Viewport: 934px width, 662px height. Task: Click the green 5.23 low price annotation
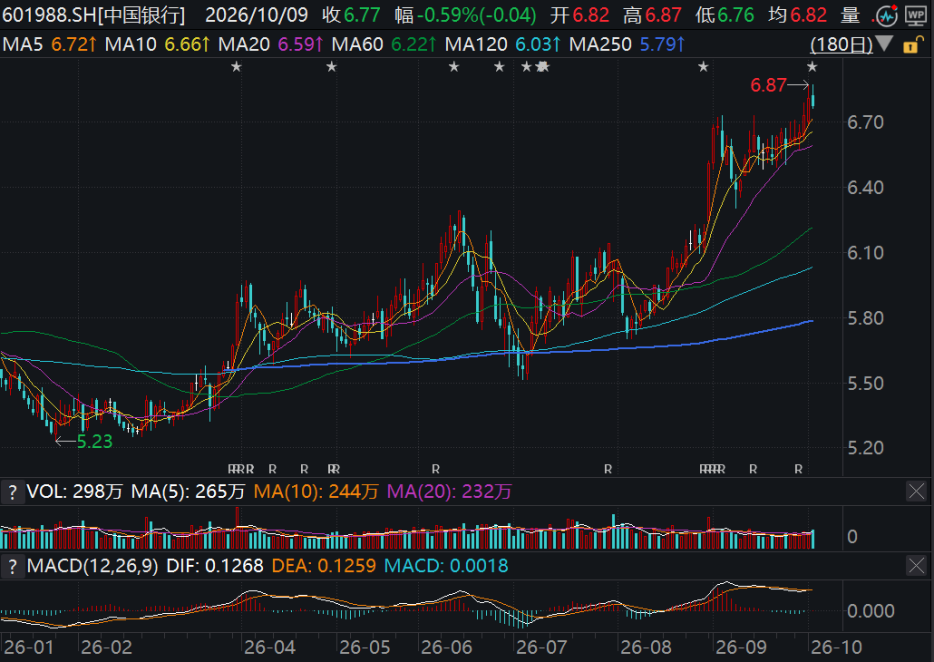click(x=95, y=442)
